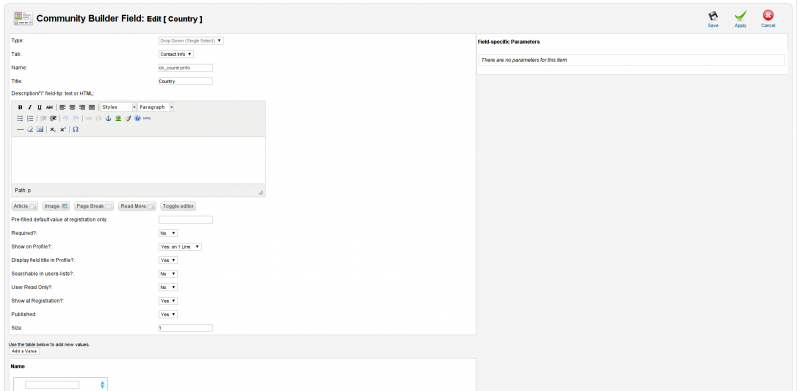Open editor Help question mark icon
The image size is (800, 391).
(x=137, y=118)
